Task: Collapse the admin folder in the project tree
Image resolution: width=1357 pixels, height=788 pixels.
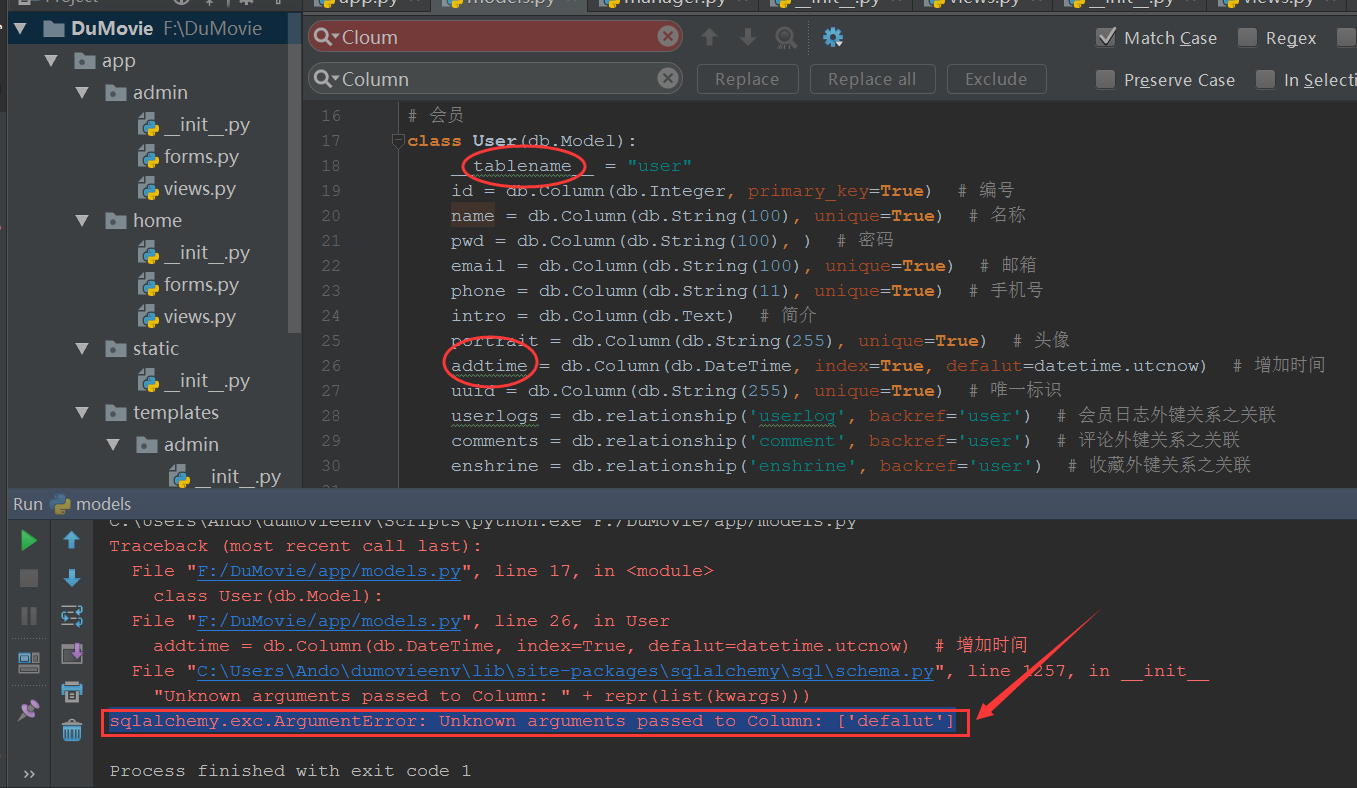Action: (x=84, y=92)
